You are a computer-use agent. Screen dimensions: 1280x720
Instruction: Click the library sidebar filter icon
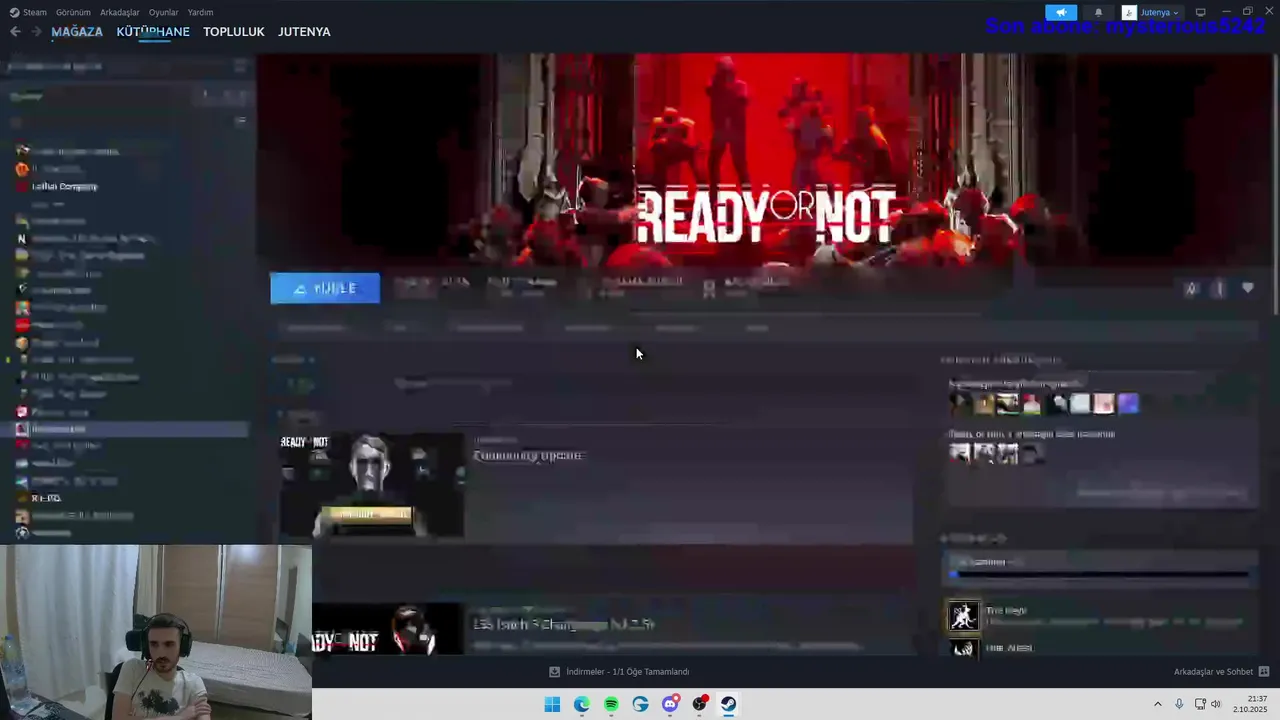(240, 120)
